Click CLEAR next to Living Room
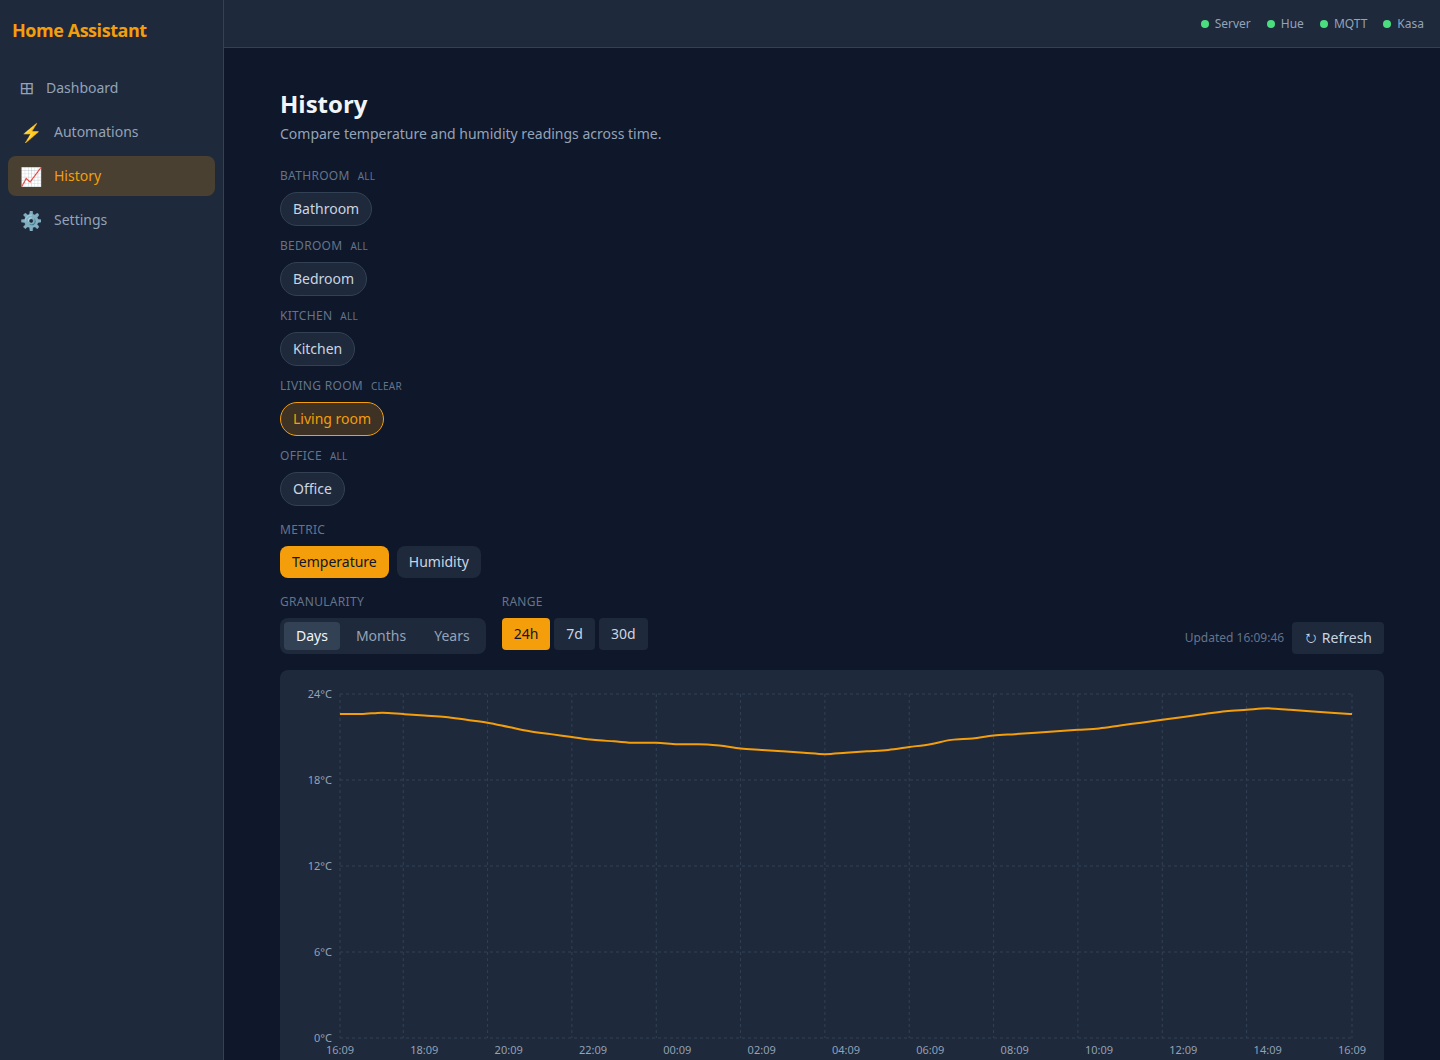The image size is (1440, 1060). (x=386, y=386)
